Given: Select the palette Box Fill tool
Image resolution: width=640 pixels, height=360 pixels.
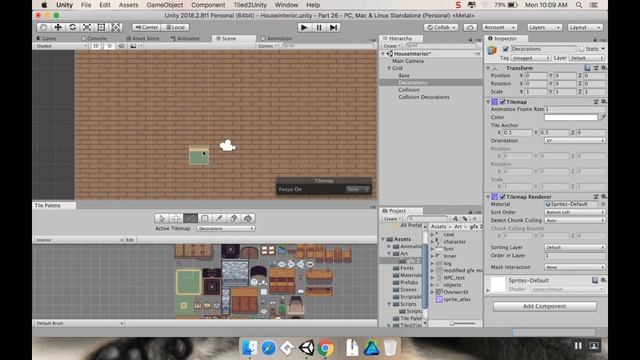Looking at the screenshot, I should 204,218.
